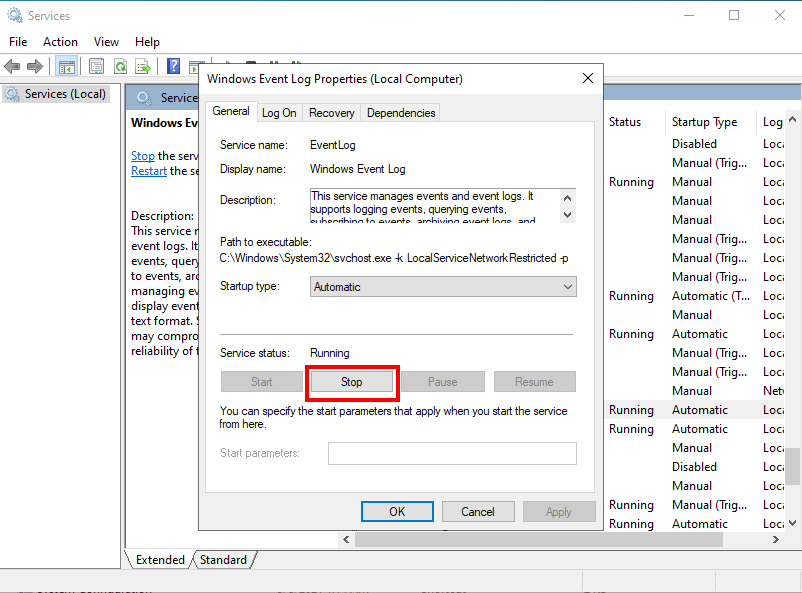Select the General tab
The height and width of the screenshot is (593, 802).
231,112
